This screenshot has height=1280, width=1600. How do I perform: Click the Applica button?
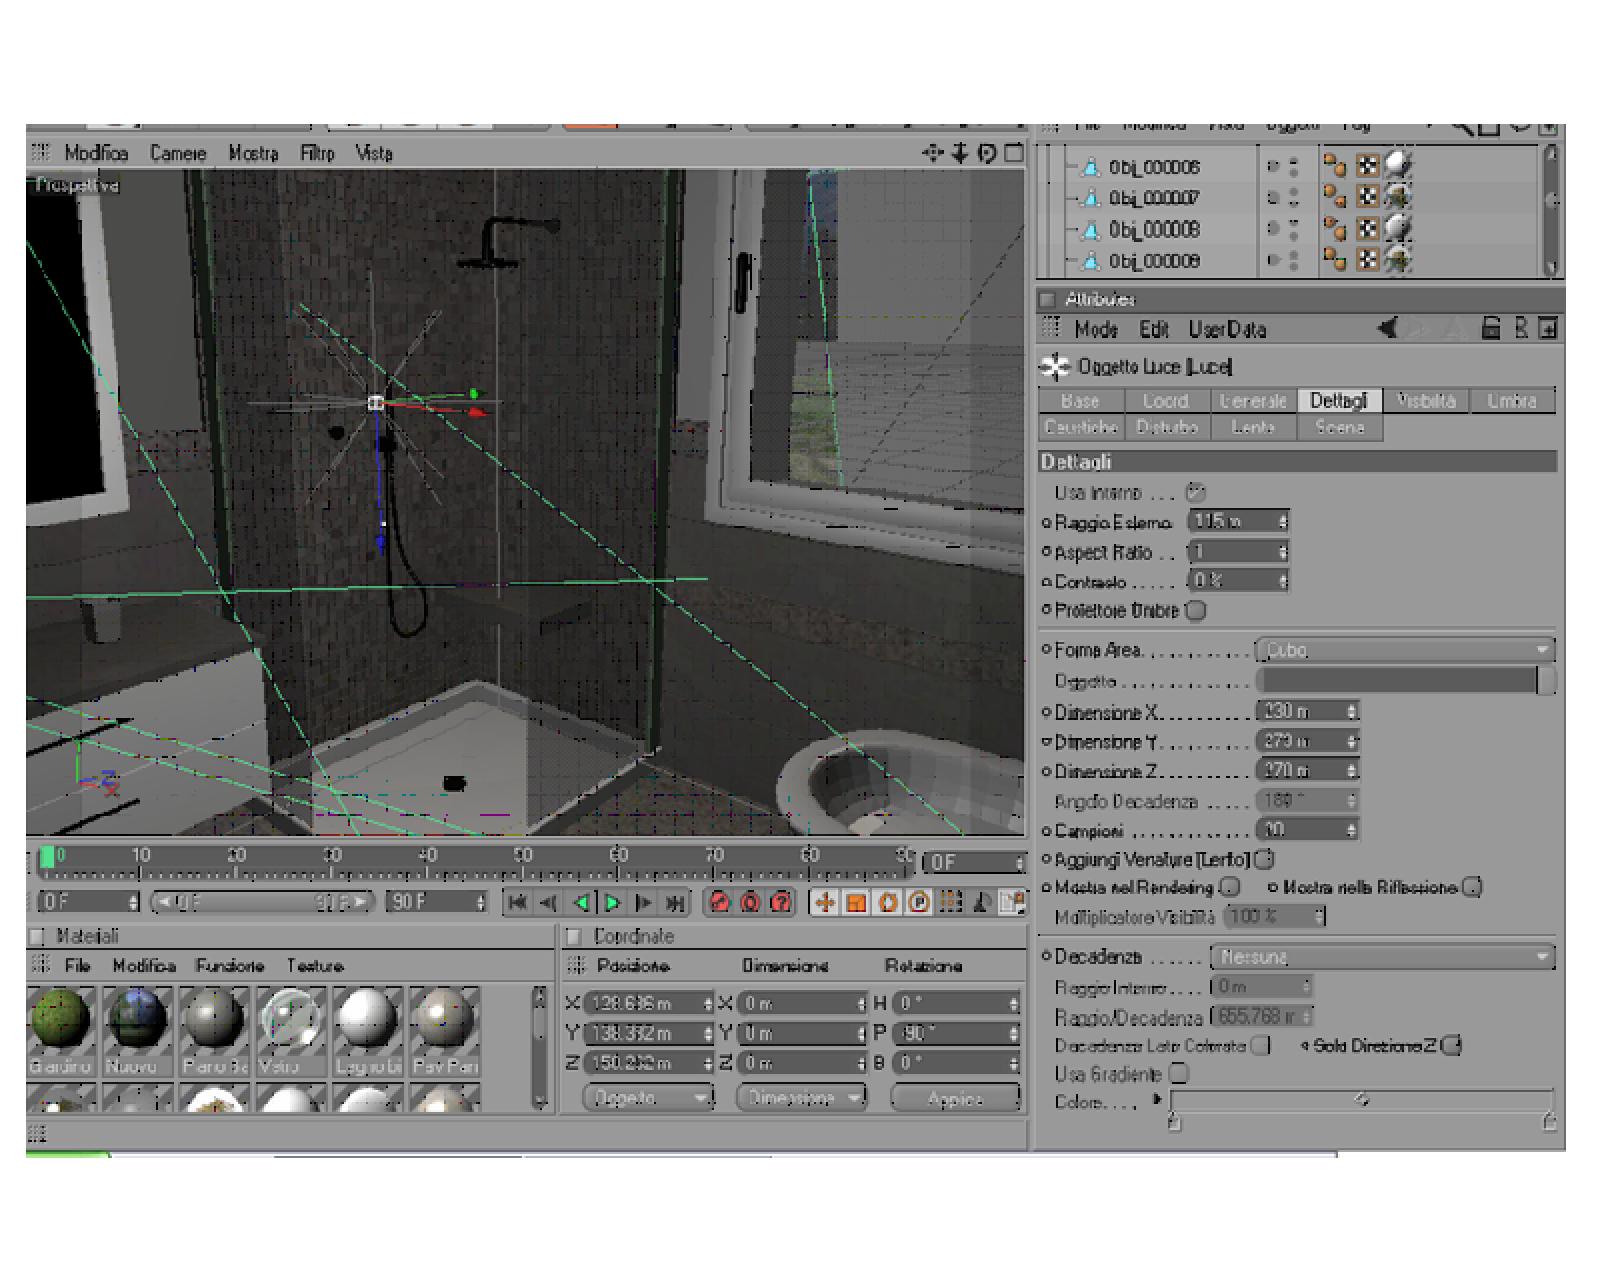click(x=955, y=1098)
